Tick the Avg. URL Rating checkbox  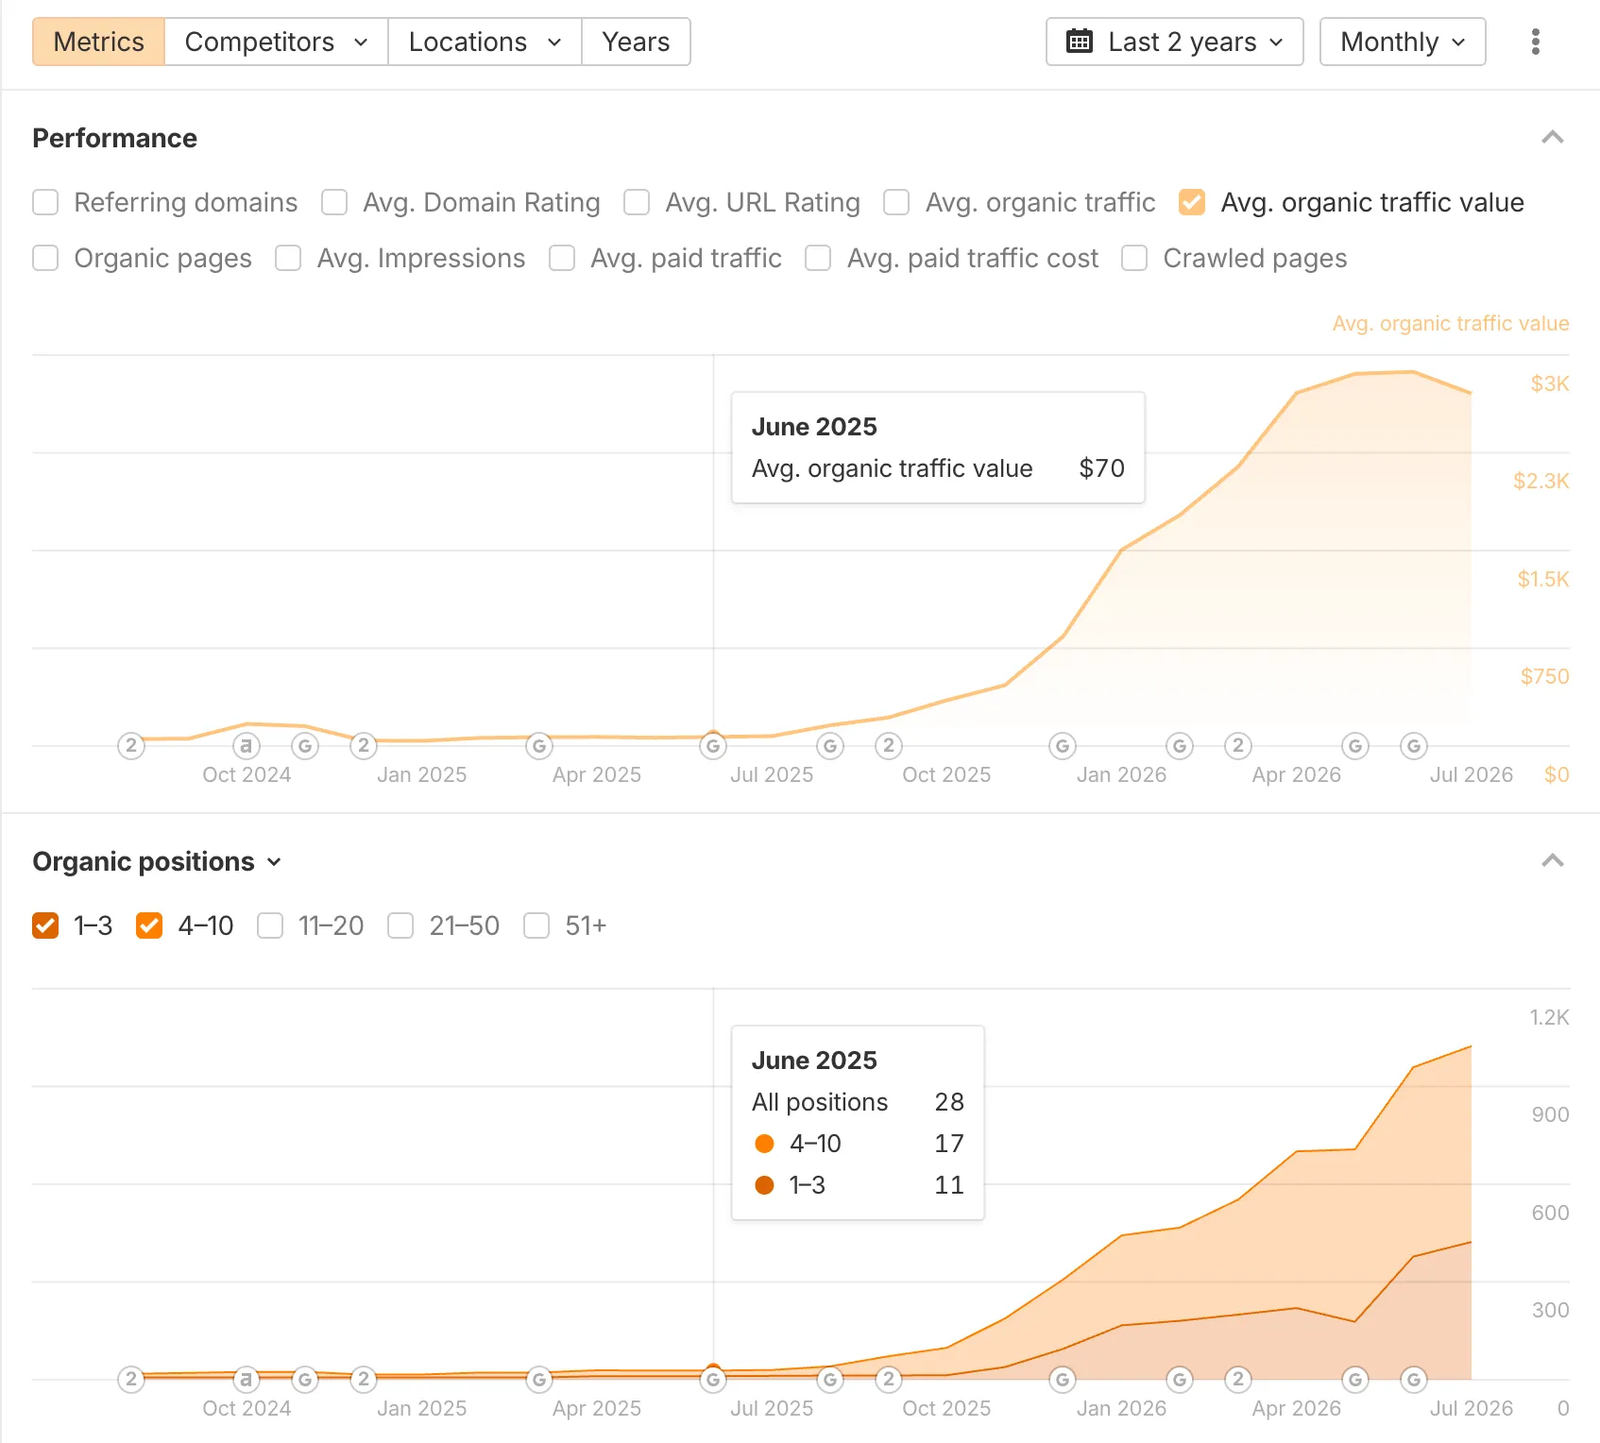click(636, 202)
